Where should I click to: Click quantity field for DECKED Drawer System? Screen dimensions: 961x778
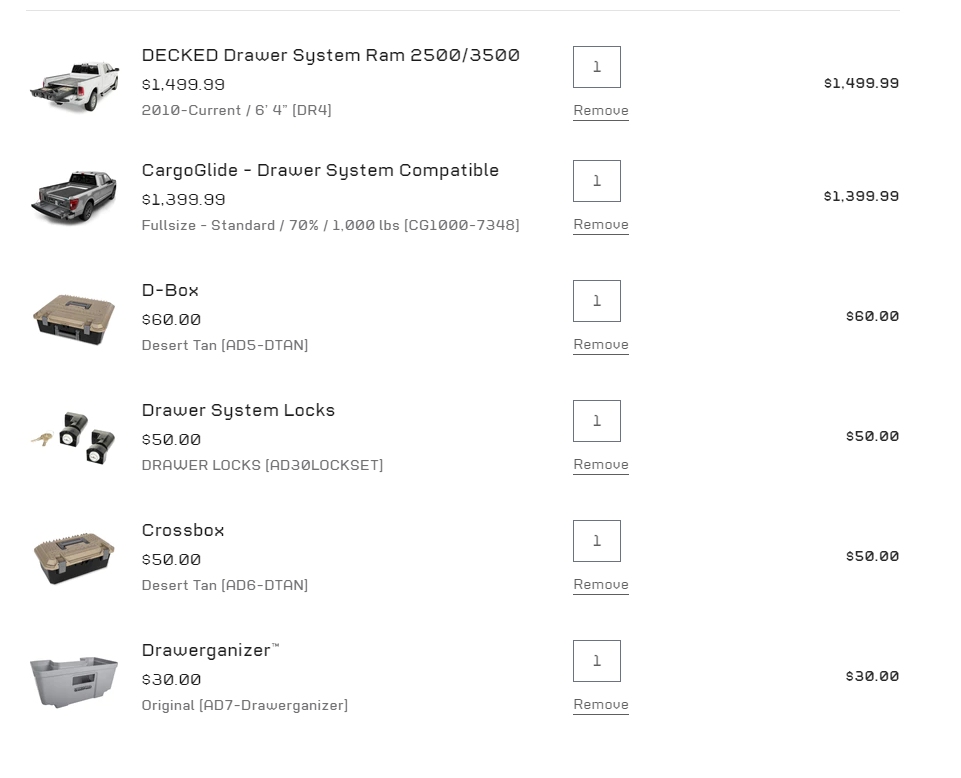pyautogui.click(x=597, y=67)
